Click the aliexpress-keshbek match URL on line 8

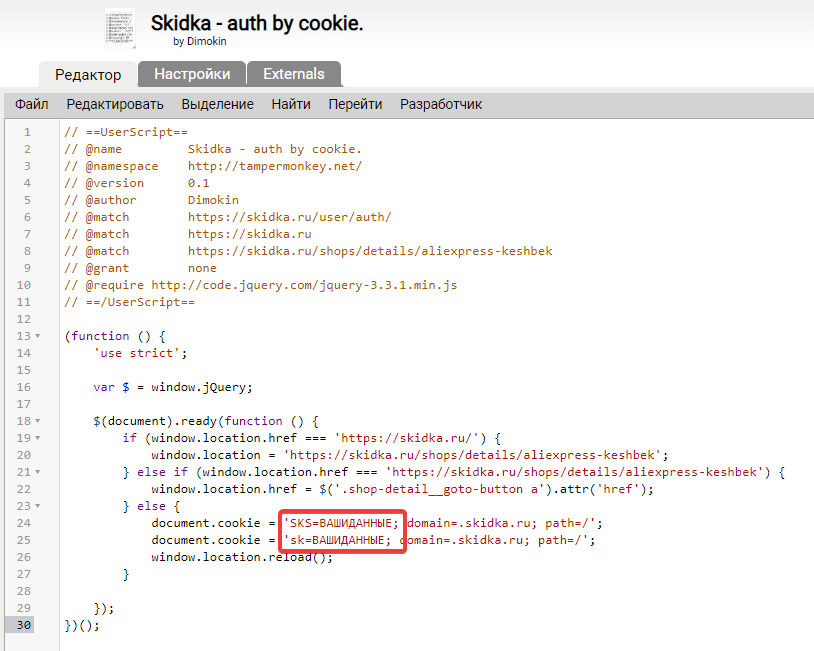(370, 251)
